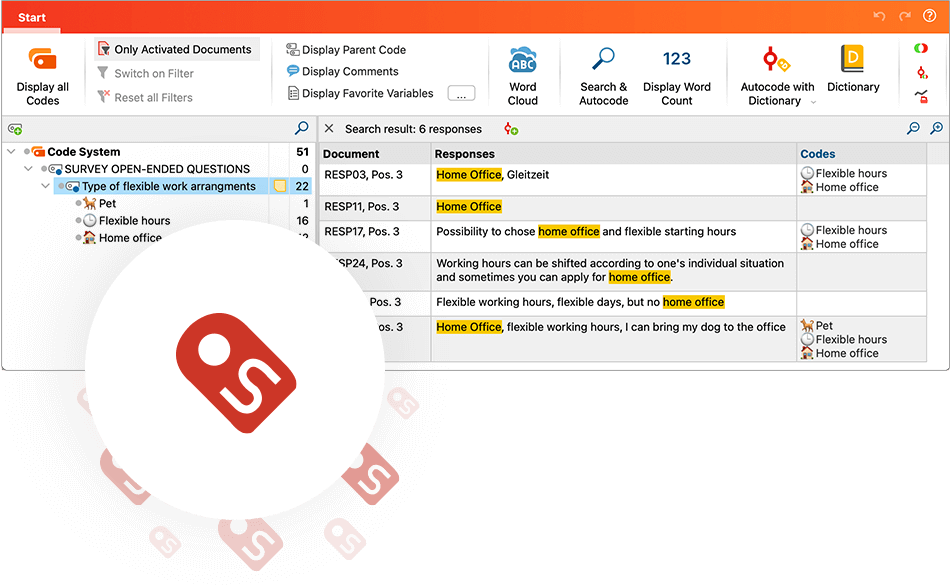
Task: Click response 'Working hours can be shifted'
Action: tap(610, 270)
